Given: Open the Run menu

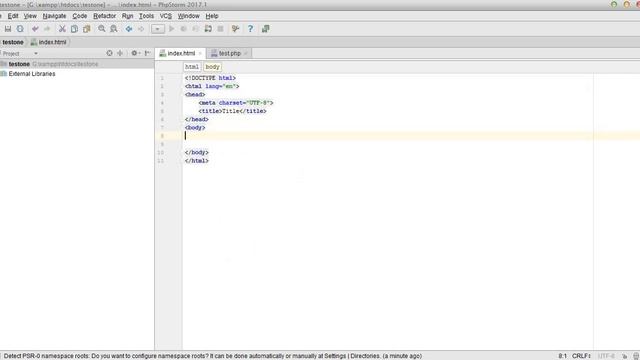Looking at the screenshot, I should click(x=127, y=16).
